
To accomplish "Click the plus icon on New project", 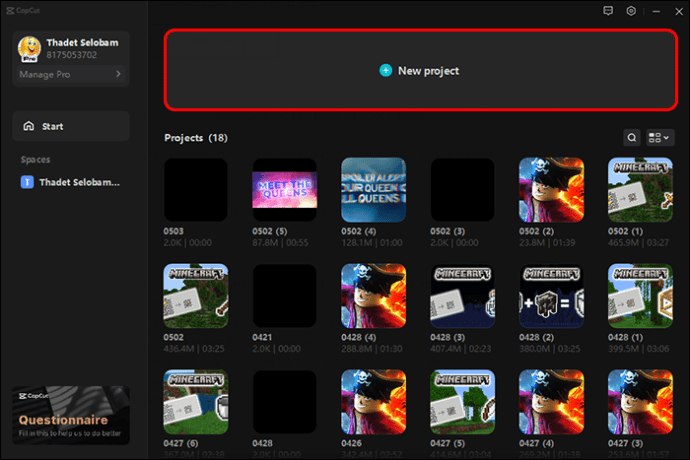I will pyautogui.click(x=385, y=70).
